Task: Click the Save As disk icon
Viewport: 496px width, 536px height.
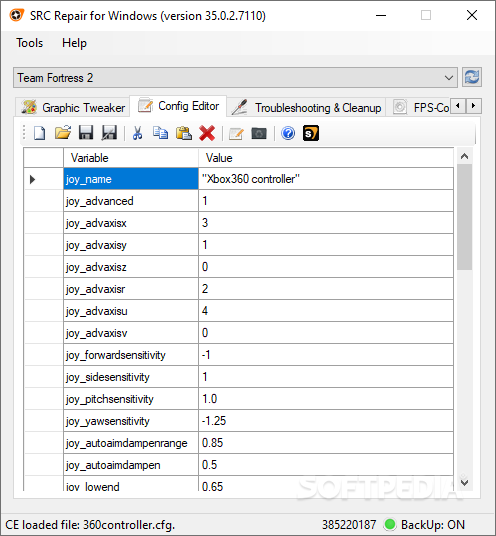Action: (x=109, y=133)
